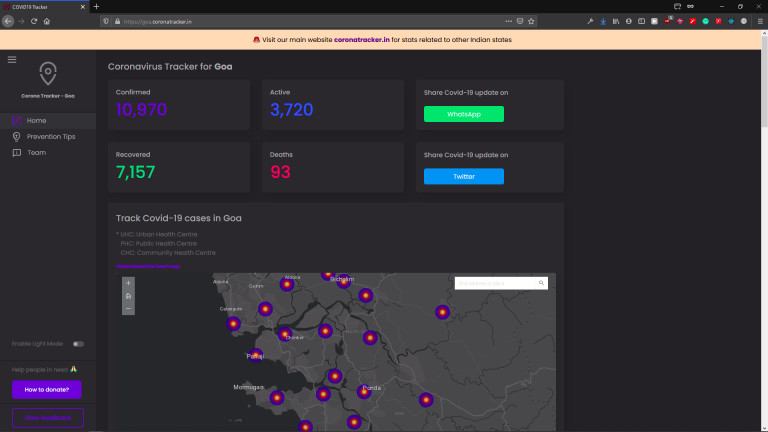Open the wrench developer tools icon
This screenshot has height=432, width=768.
590,21
